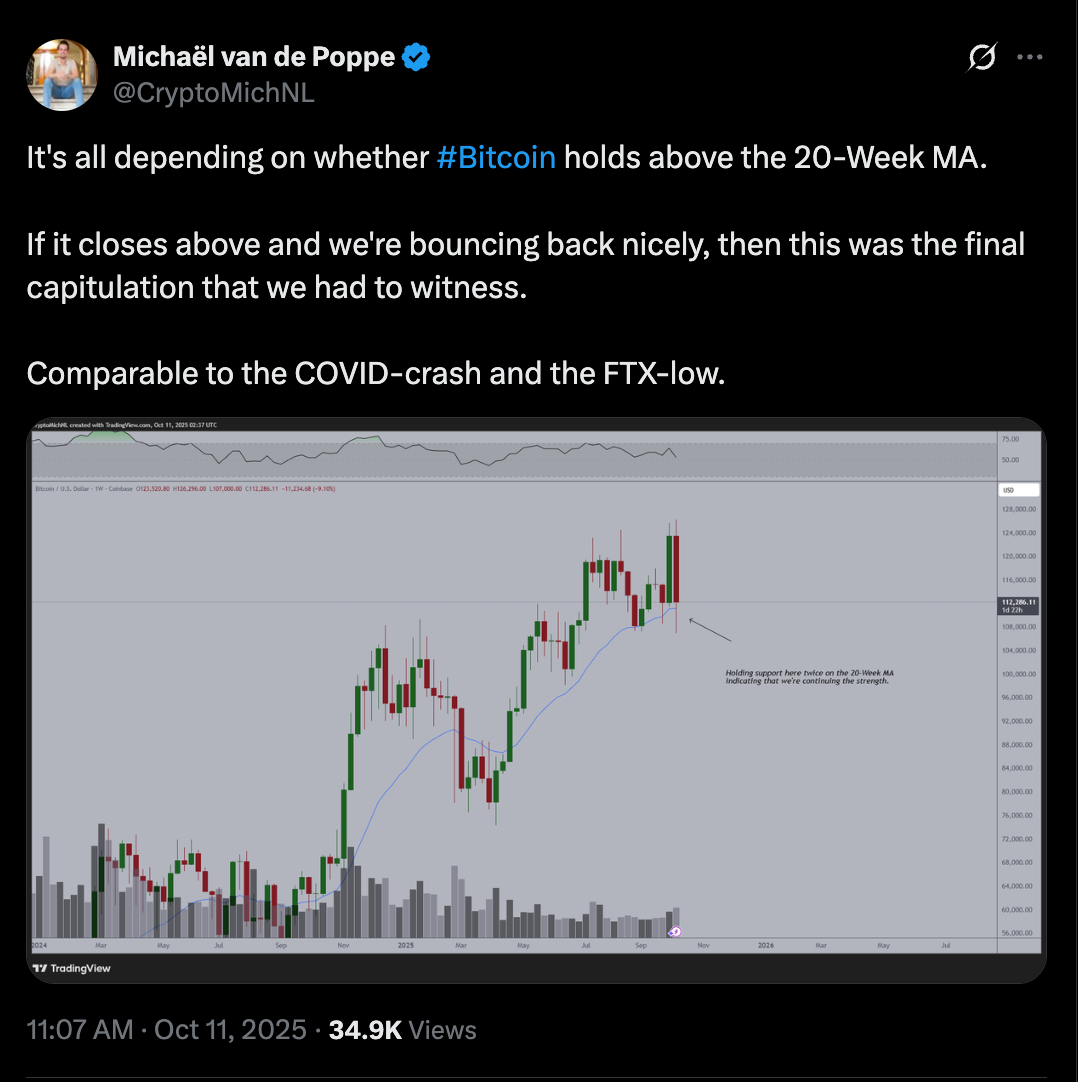Click the arrow annotation pointing at the candle
Screen dimensions: 1078x1082
click(710, 630)
